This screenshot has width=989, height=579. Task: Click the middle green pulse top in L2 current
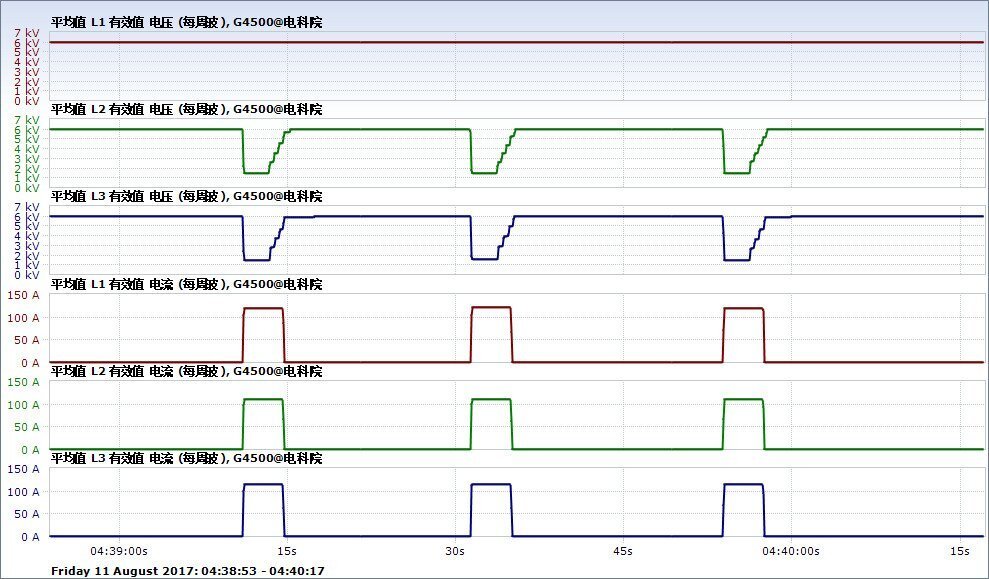pos(491,399)
